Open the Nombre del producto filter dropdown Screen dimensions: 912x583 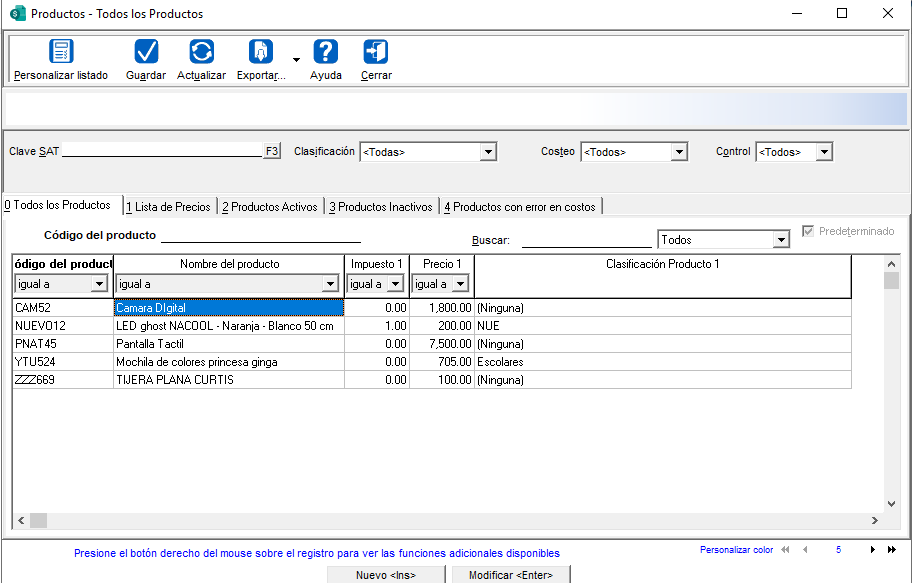pyautogui.click(x=330, y=284)
